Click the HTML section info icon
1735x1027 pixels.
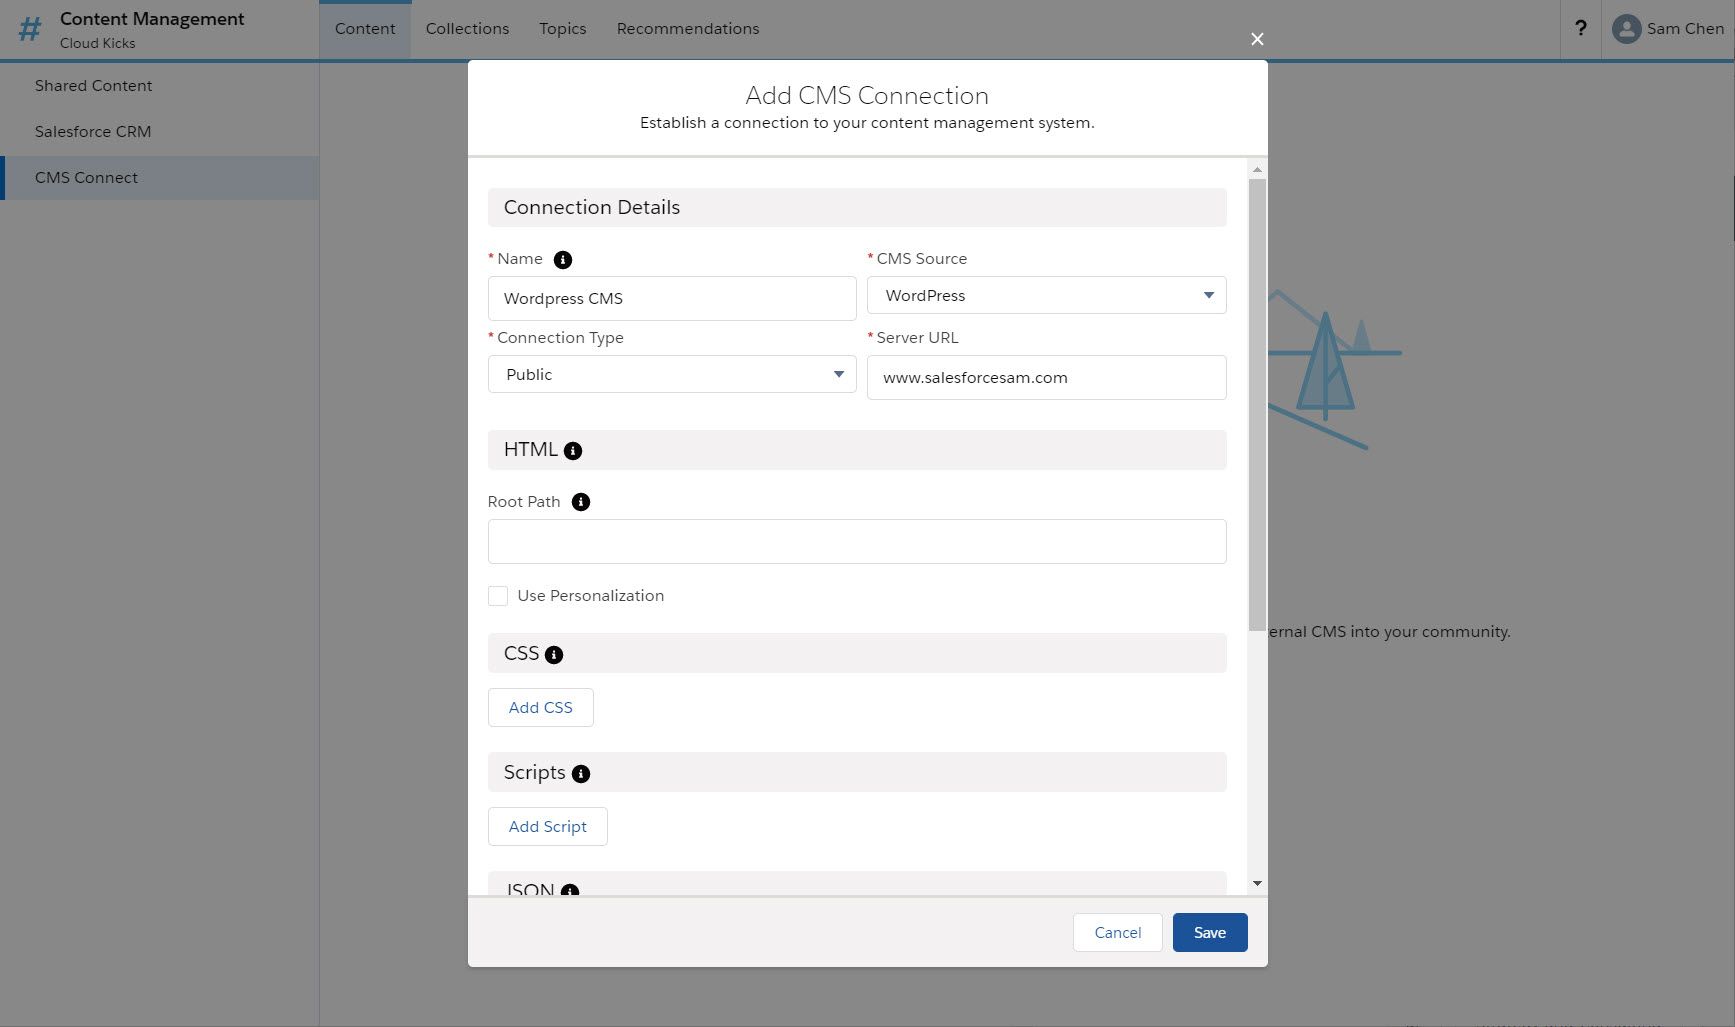coord(573,451)
